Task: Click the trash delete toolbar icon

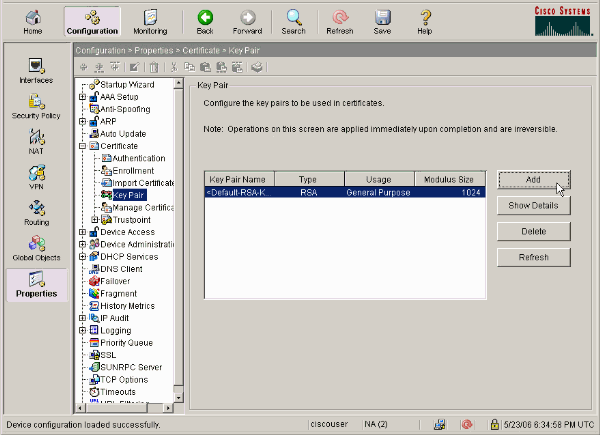Action: (x=154, y=67)
